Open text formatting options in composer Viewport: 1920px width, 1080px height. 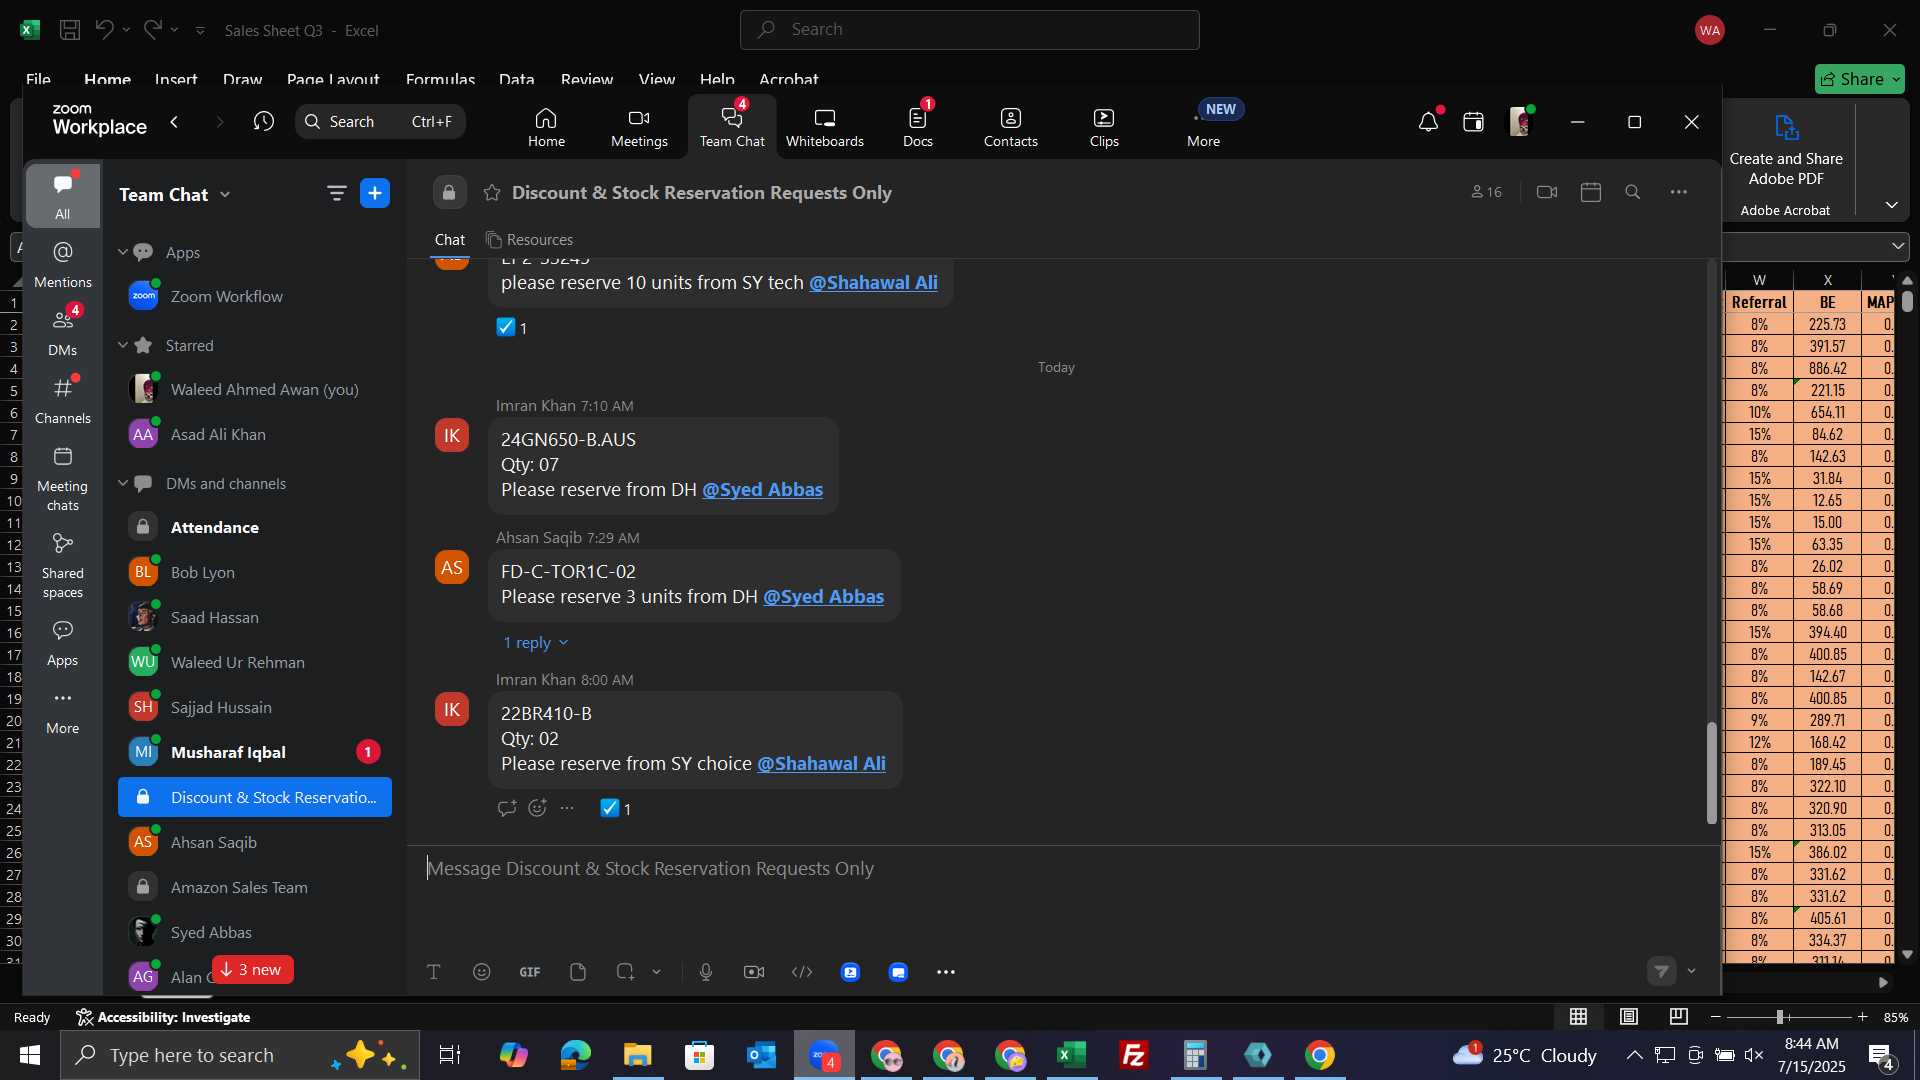coord(434,972)
